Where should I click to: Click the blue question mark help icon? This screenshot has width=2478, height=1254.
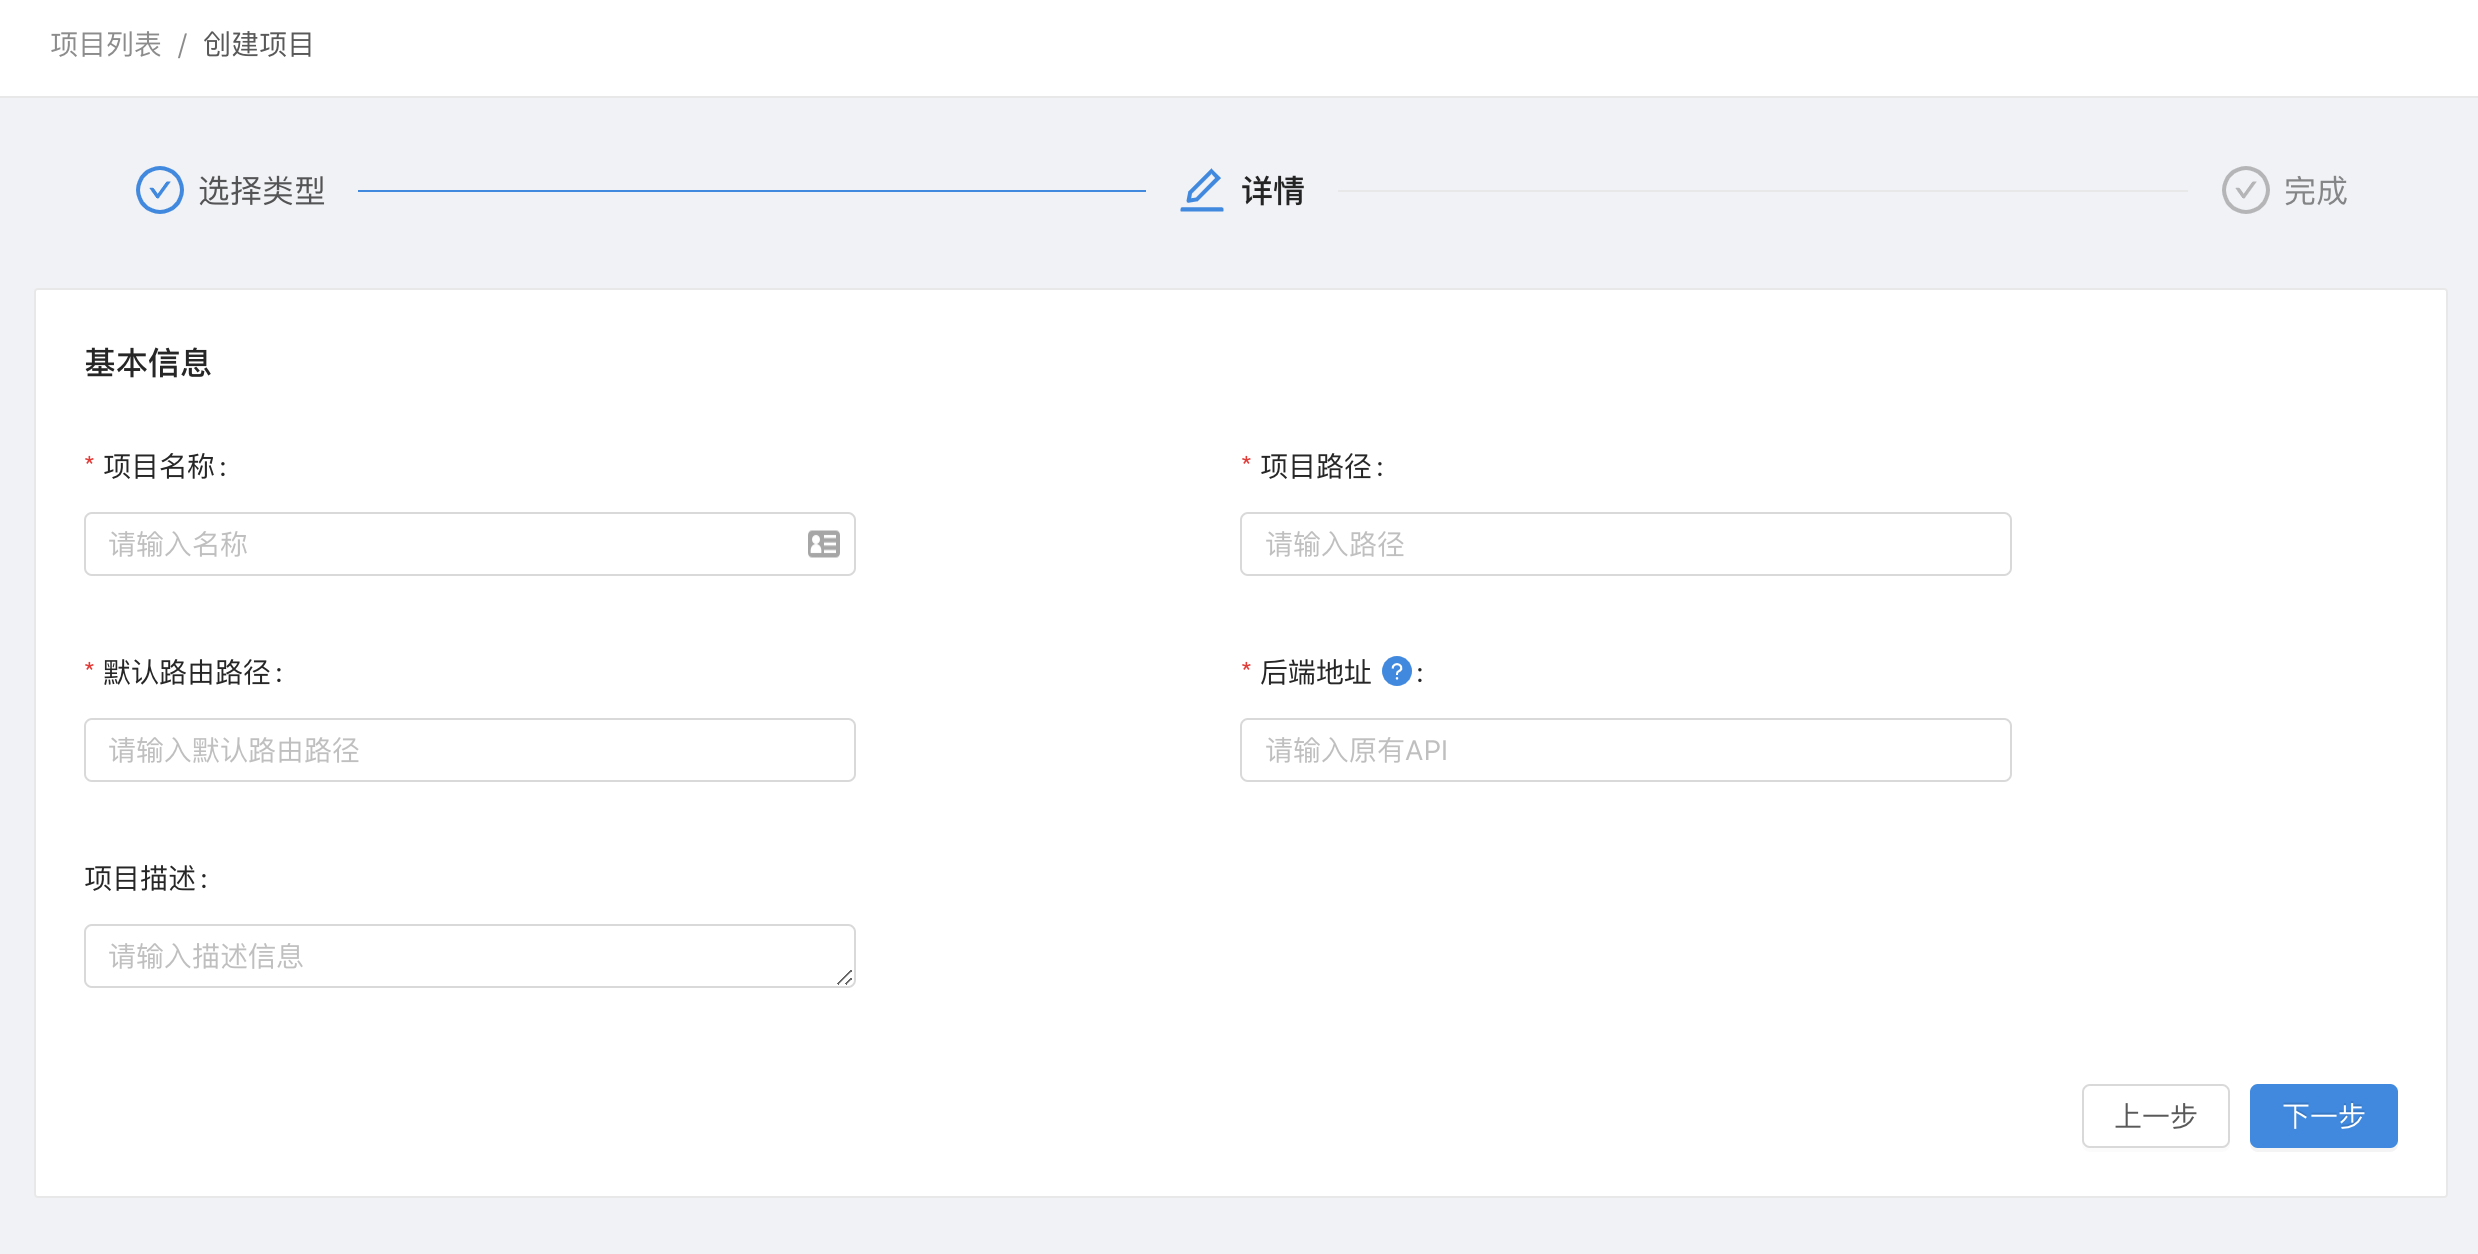click(1396, 672)
